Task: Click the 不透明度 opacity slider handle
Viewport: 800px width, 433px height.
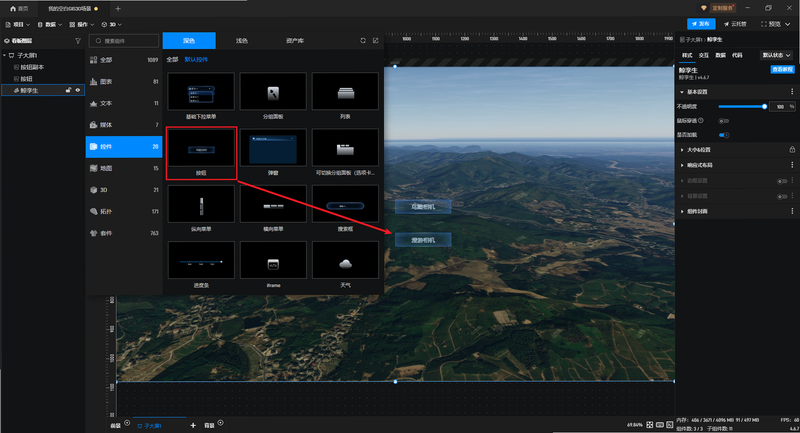Action: pyautogui.click(x=764, y=107)
